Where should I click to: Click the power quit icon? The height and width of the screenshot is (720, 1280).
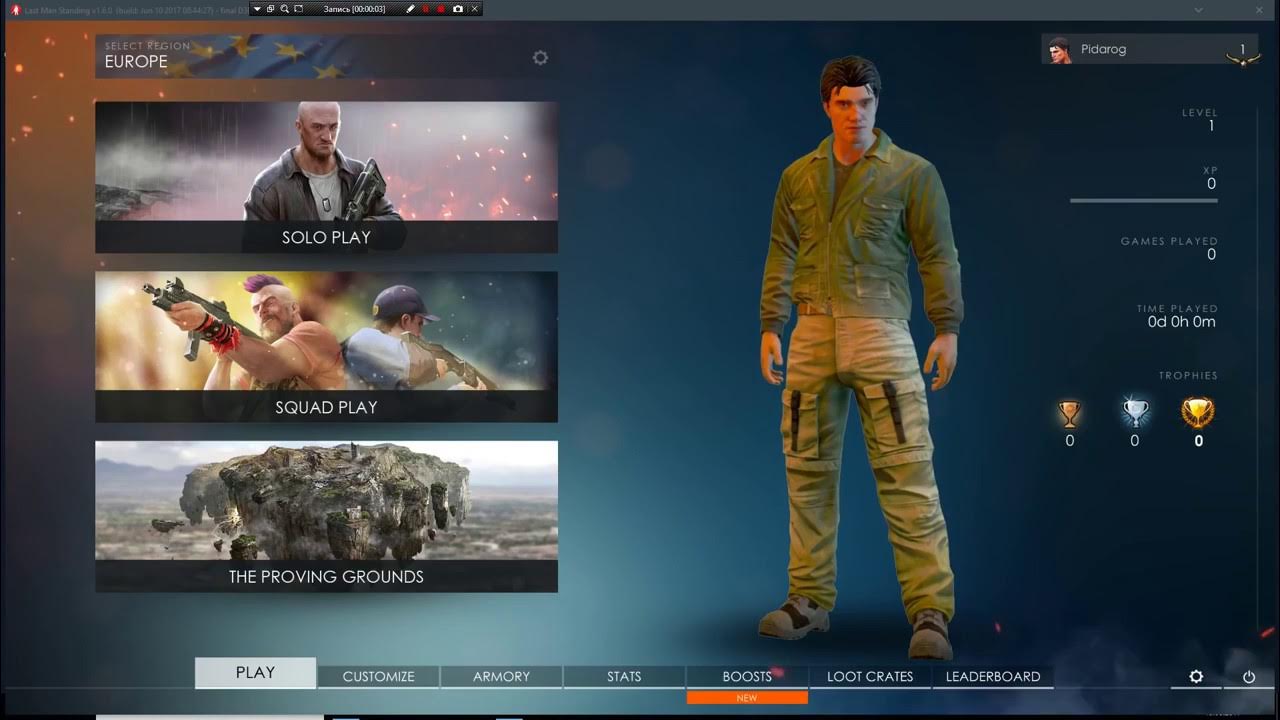tap(1249, 677)
